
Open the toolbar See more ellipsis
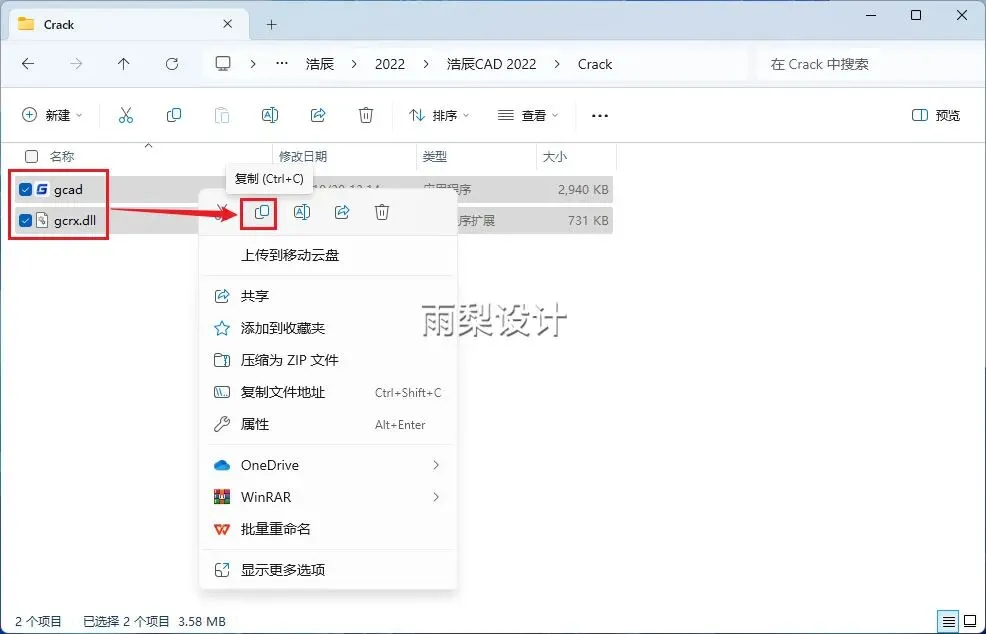pos(600,116)
